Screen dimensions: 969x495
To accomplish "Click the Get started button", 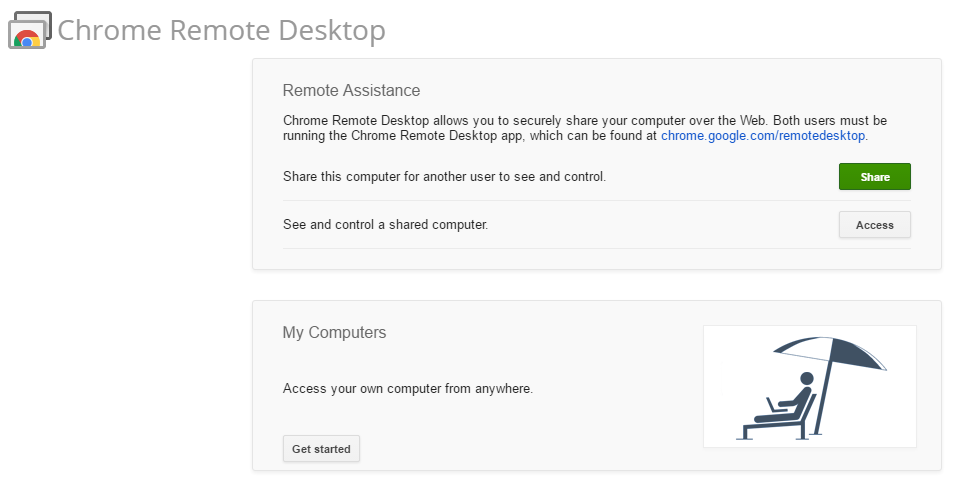I will pos(321,449).
